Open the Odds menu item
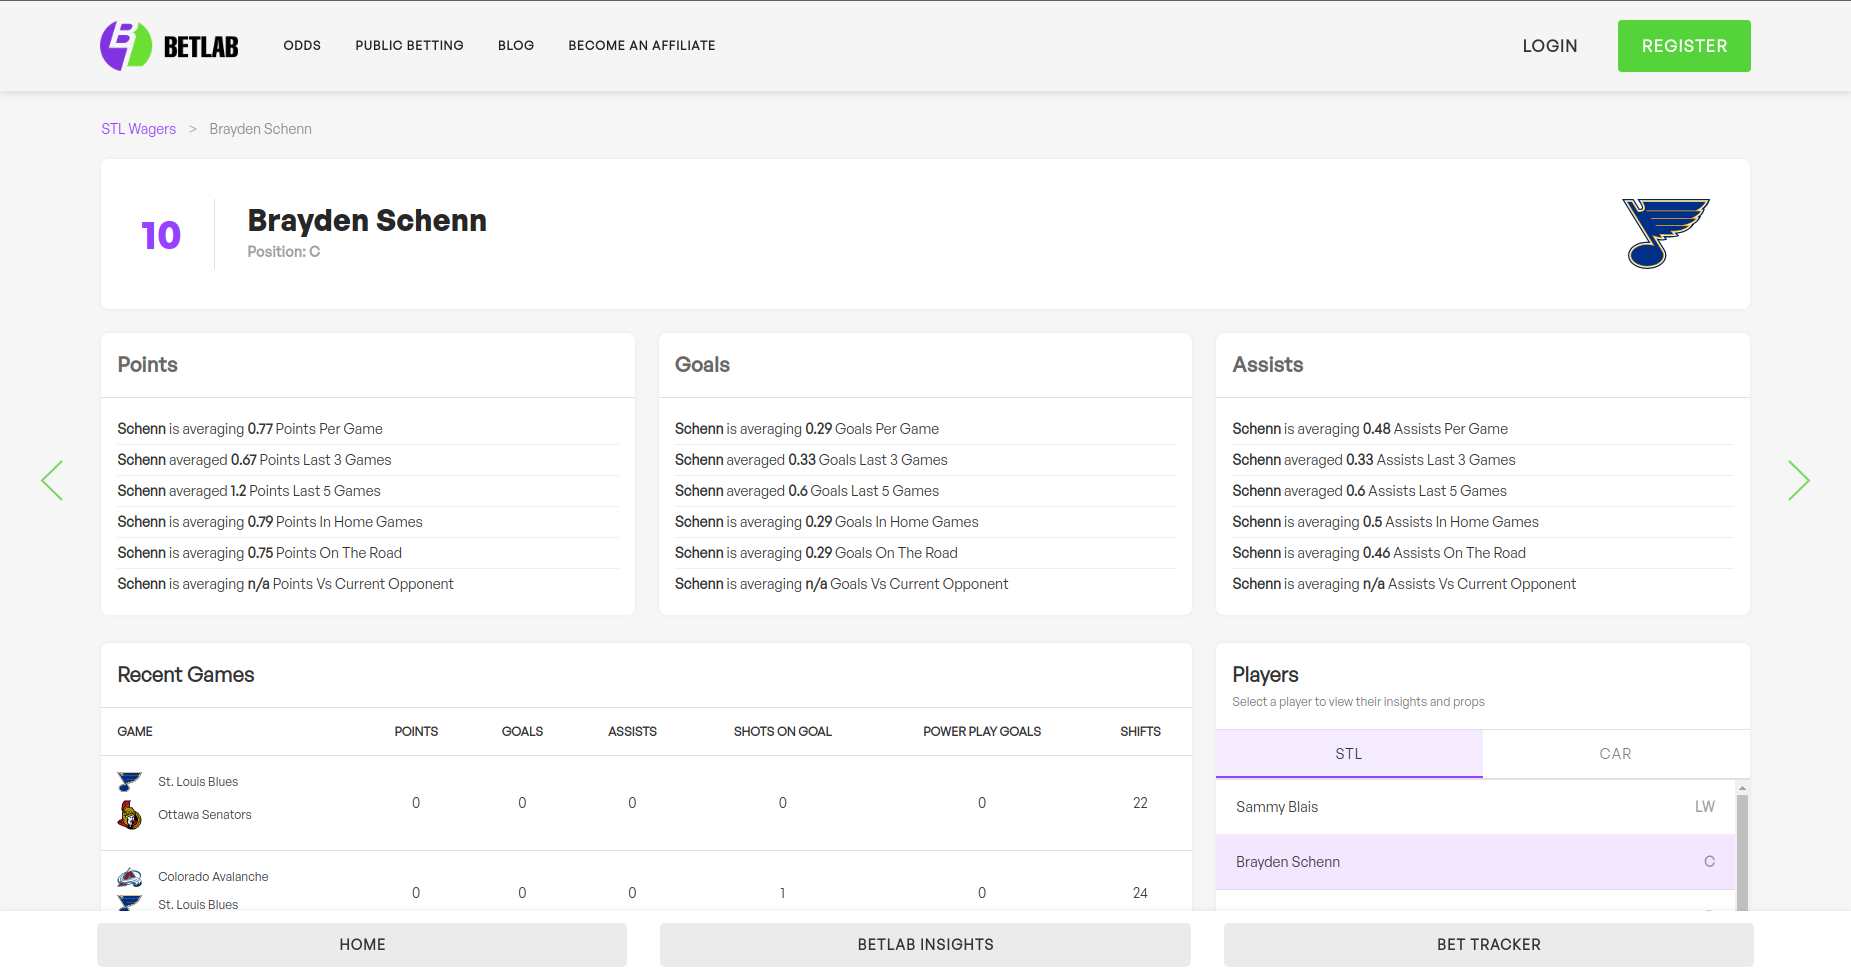Image resolution: width=1851 pixels, height=979 pixels. click(x=302, y=46)
